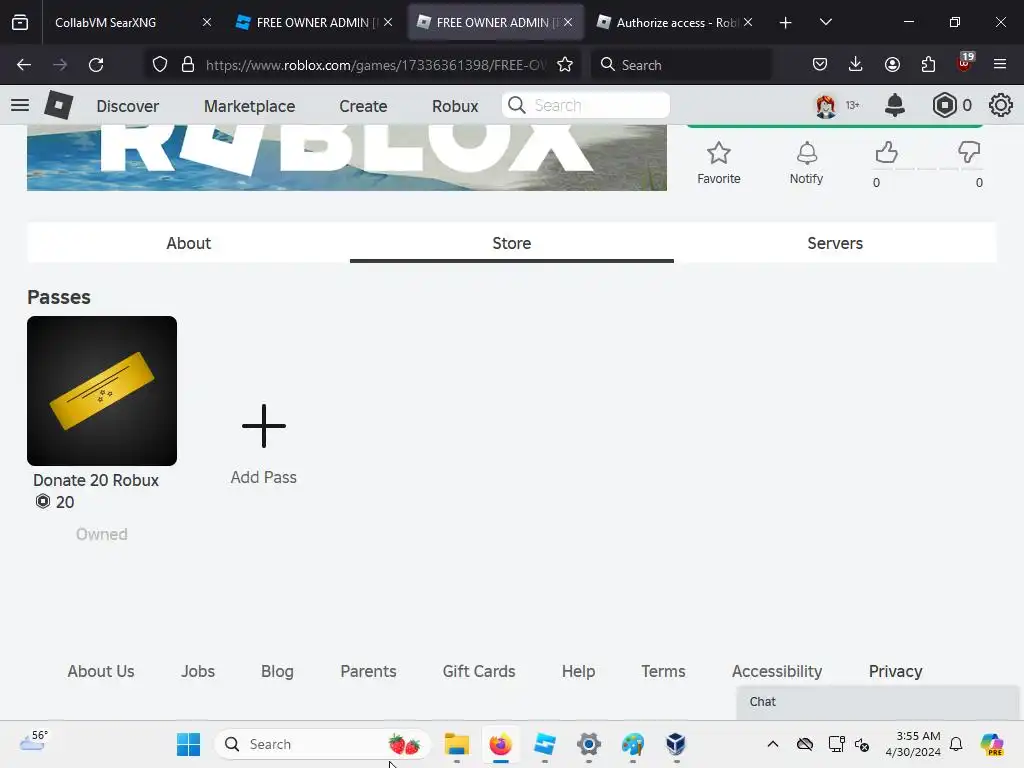
Task: Open the Donate 20 Robux pass thumbnail
Action: [x=102, y=391]
